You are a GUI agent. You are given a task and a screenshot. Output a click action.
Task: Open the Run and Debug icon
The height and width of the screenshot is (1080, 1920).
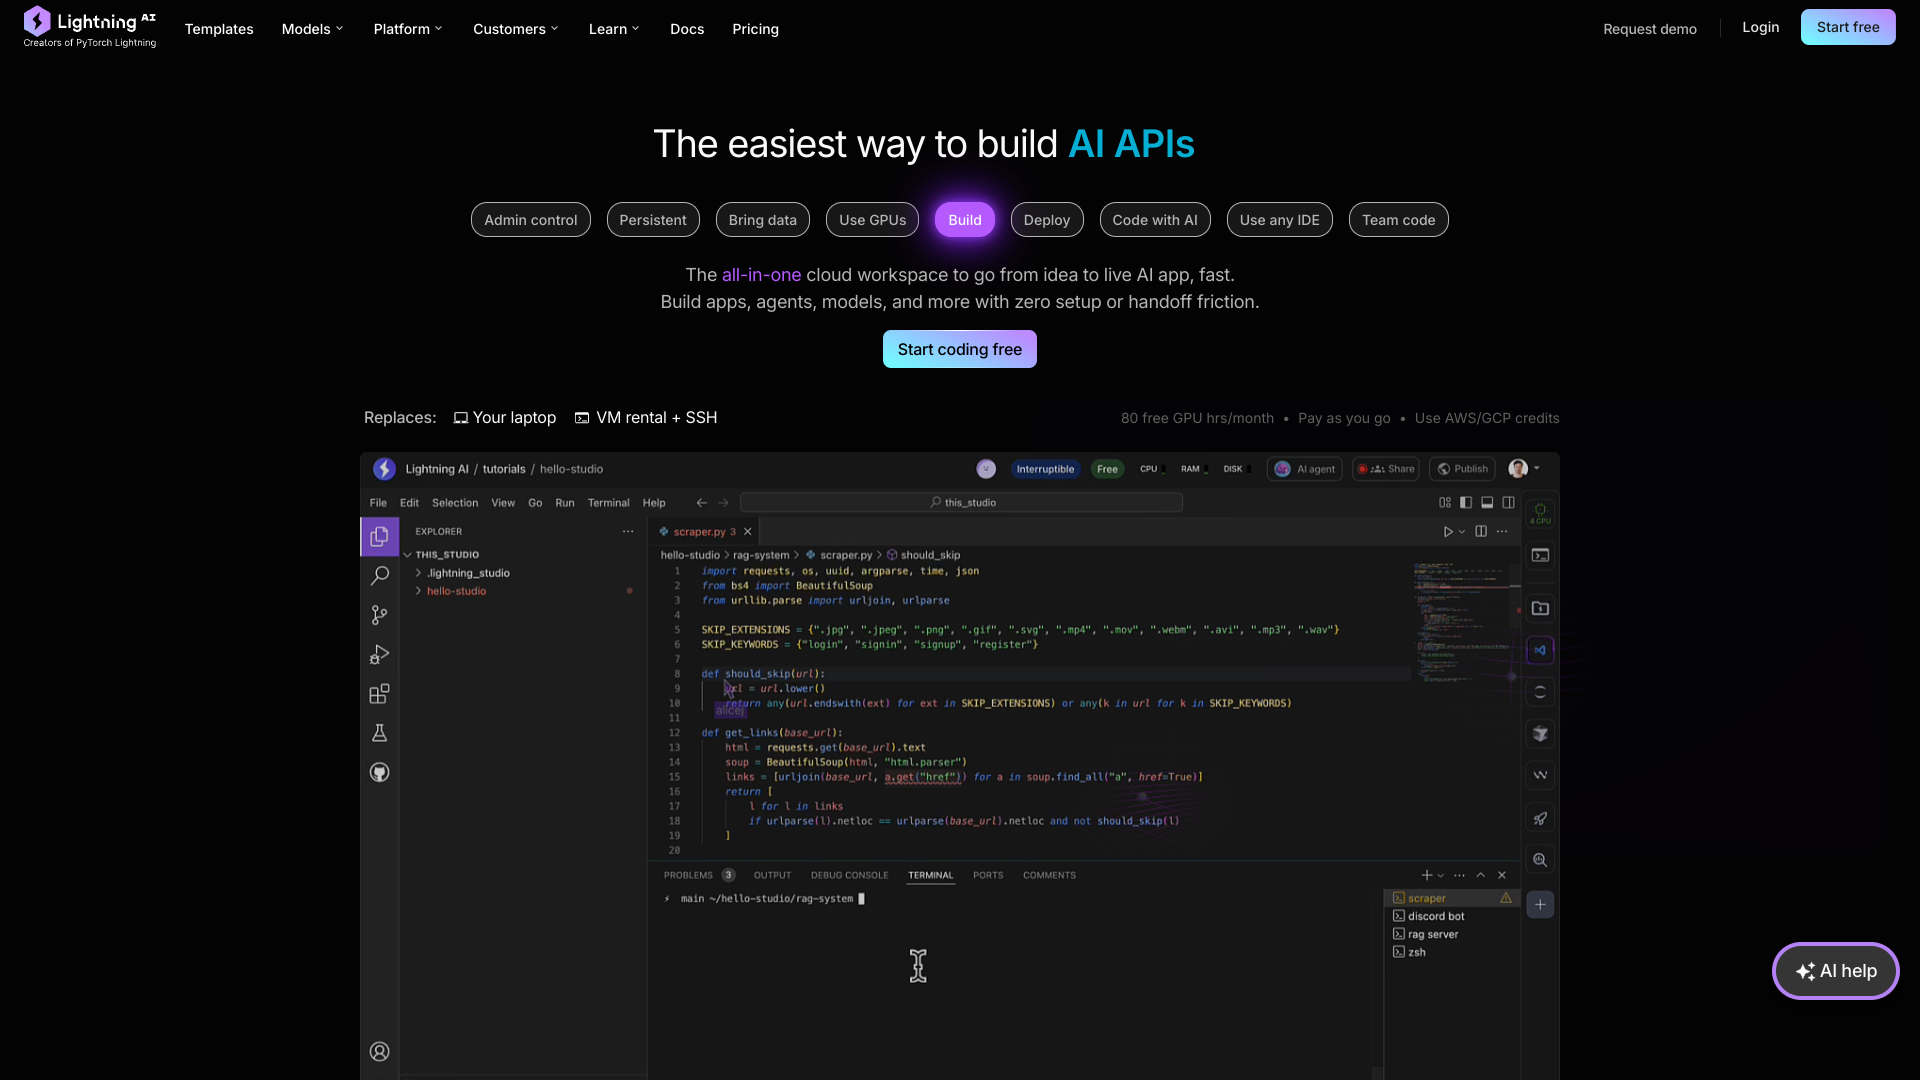pyautogui.click(x=380, y=654)
